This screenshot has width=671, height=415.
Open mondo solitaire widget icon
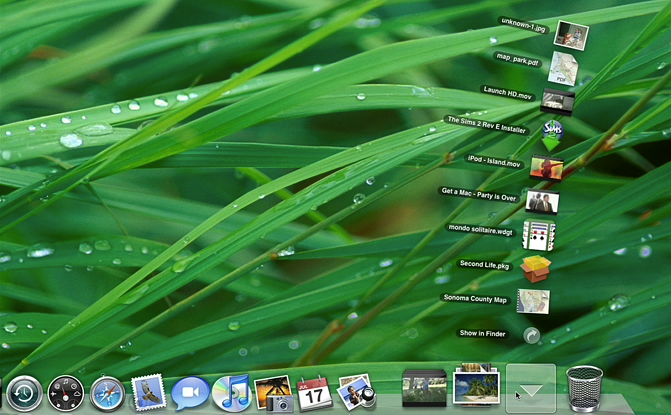tap(539, 235)
